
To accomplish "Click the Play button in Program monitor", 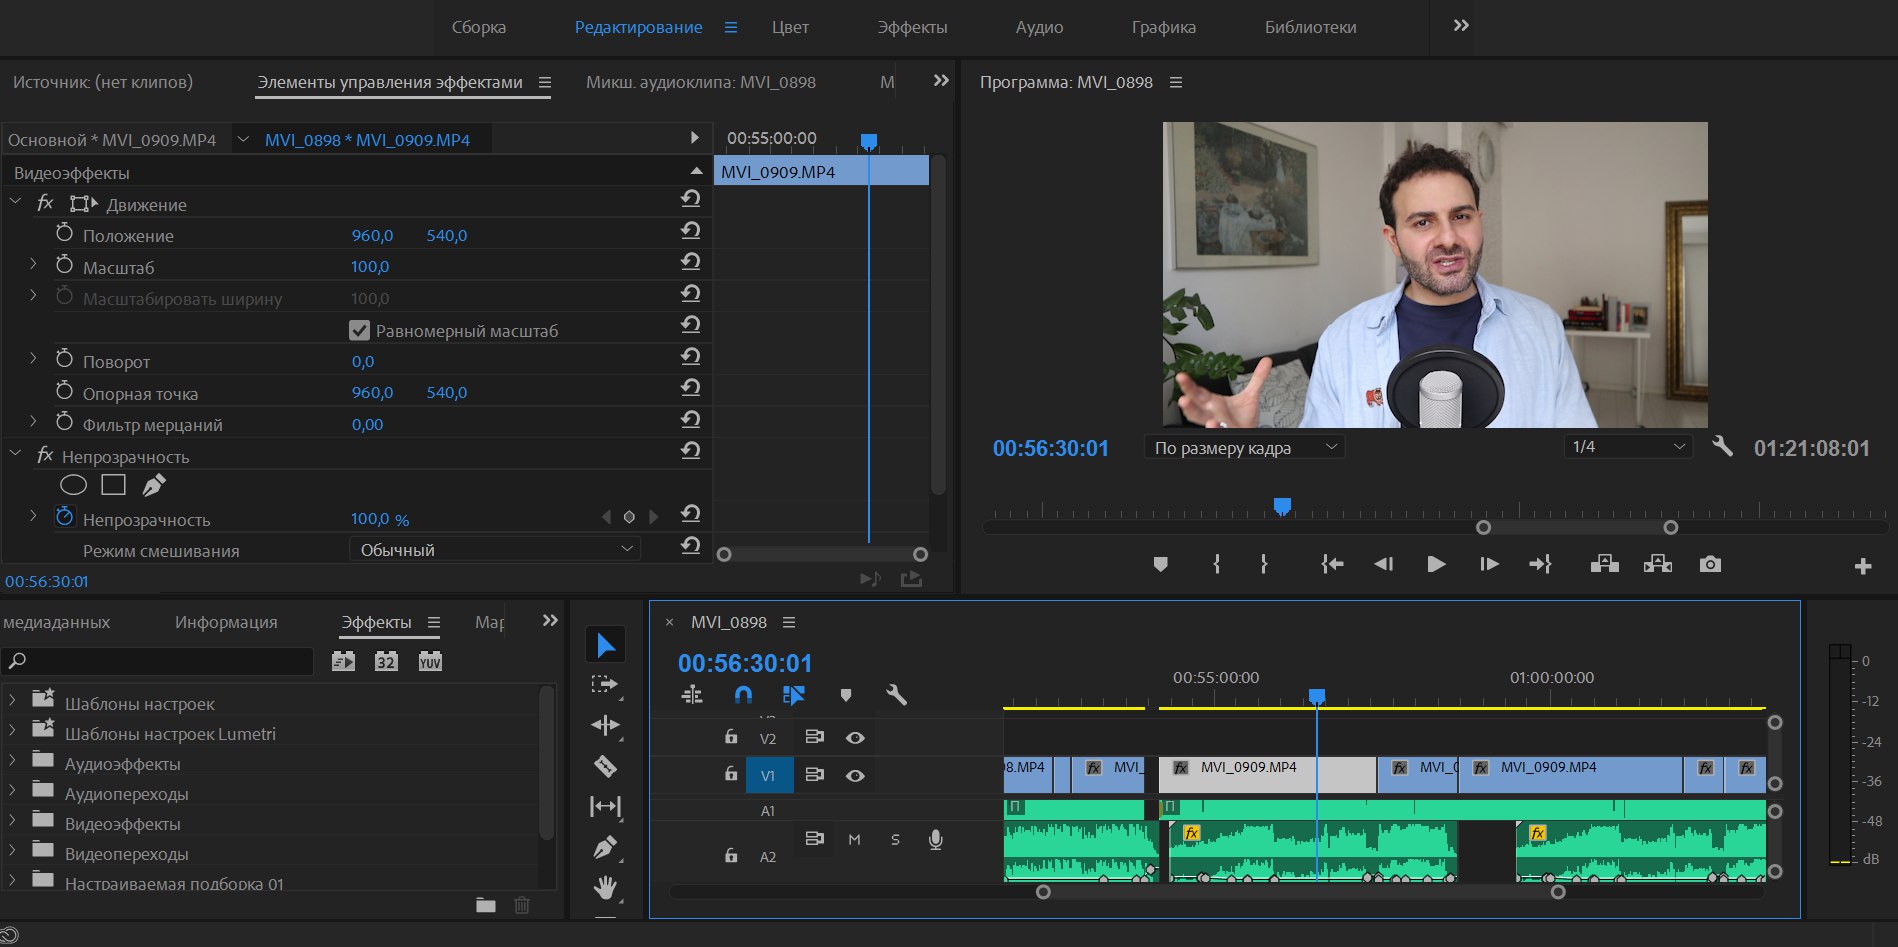I will [1436, 565].
